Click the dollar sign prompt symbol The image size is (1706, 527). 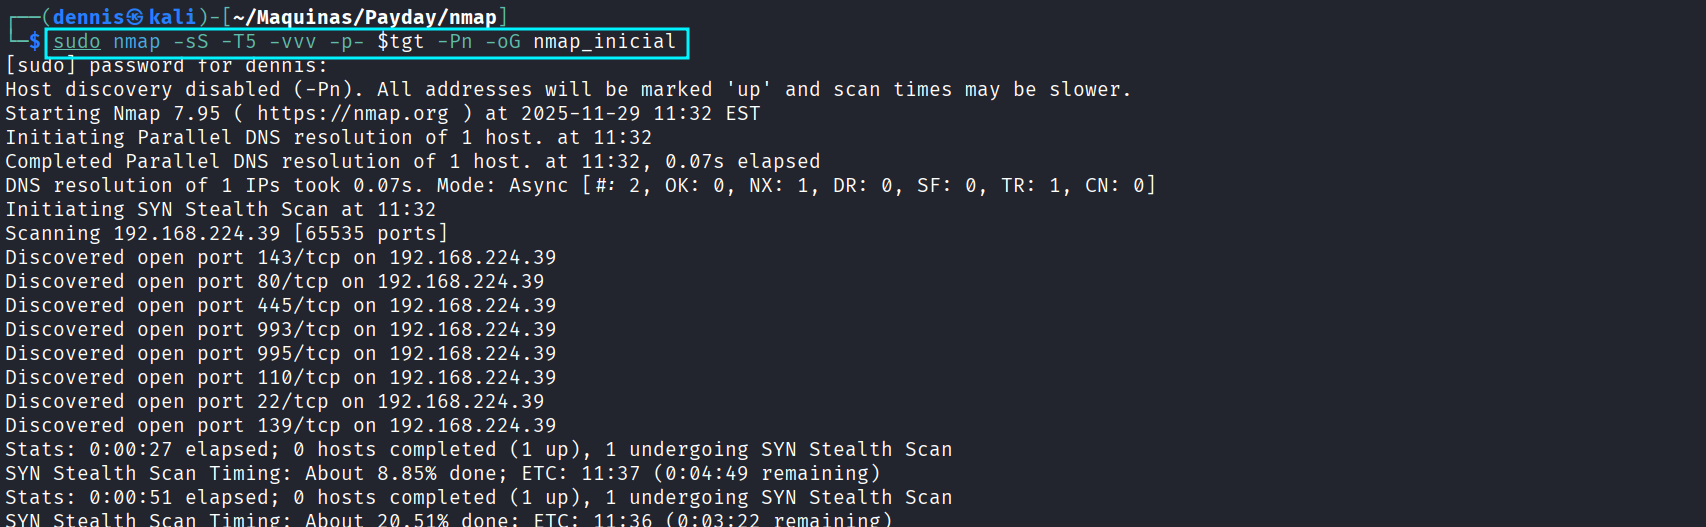[35, 41]
